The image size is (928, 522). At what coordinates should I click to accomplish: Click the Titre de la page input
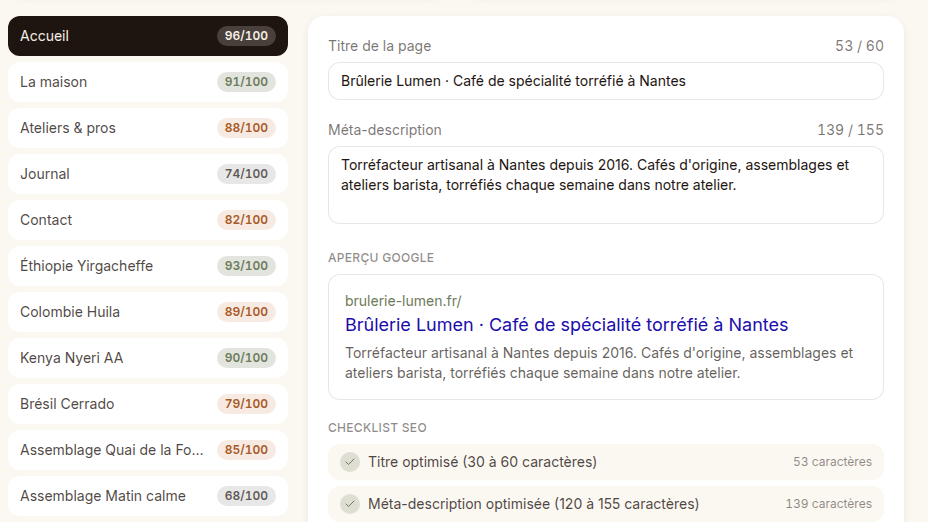pos(605,81)
